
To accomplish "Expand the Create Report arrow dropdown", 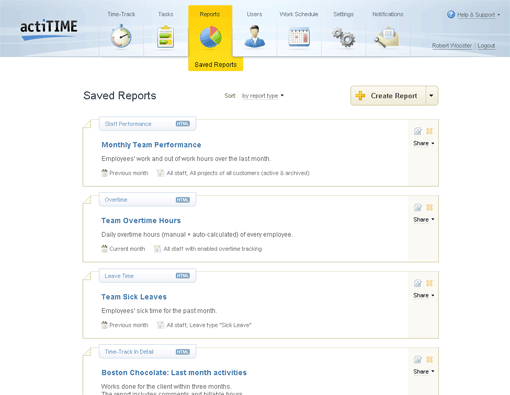I will coord(431,96).
